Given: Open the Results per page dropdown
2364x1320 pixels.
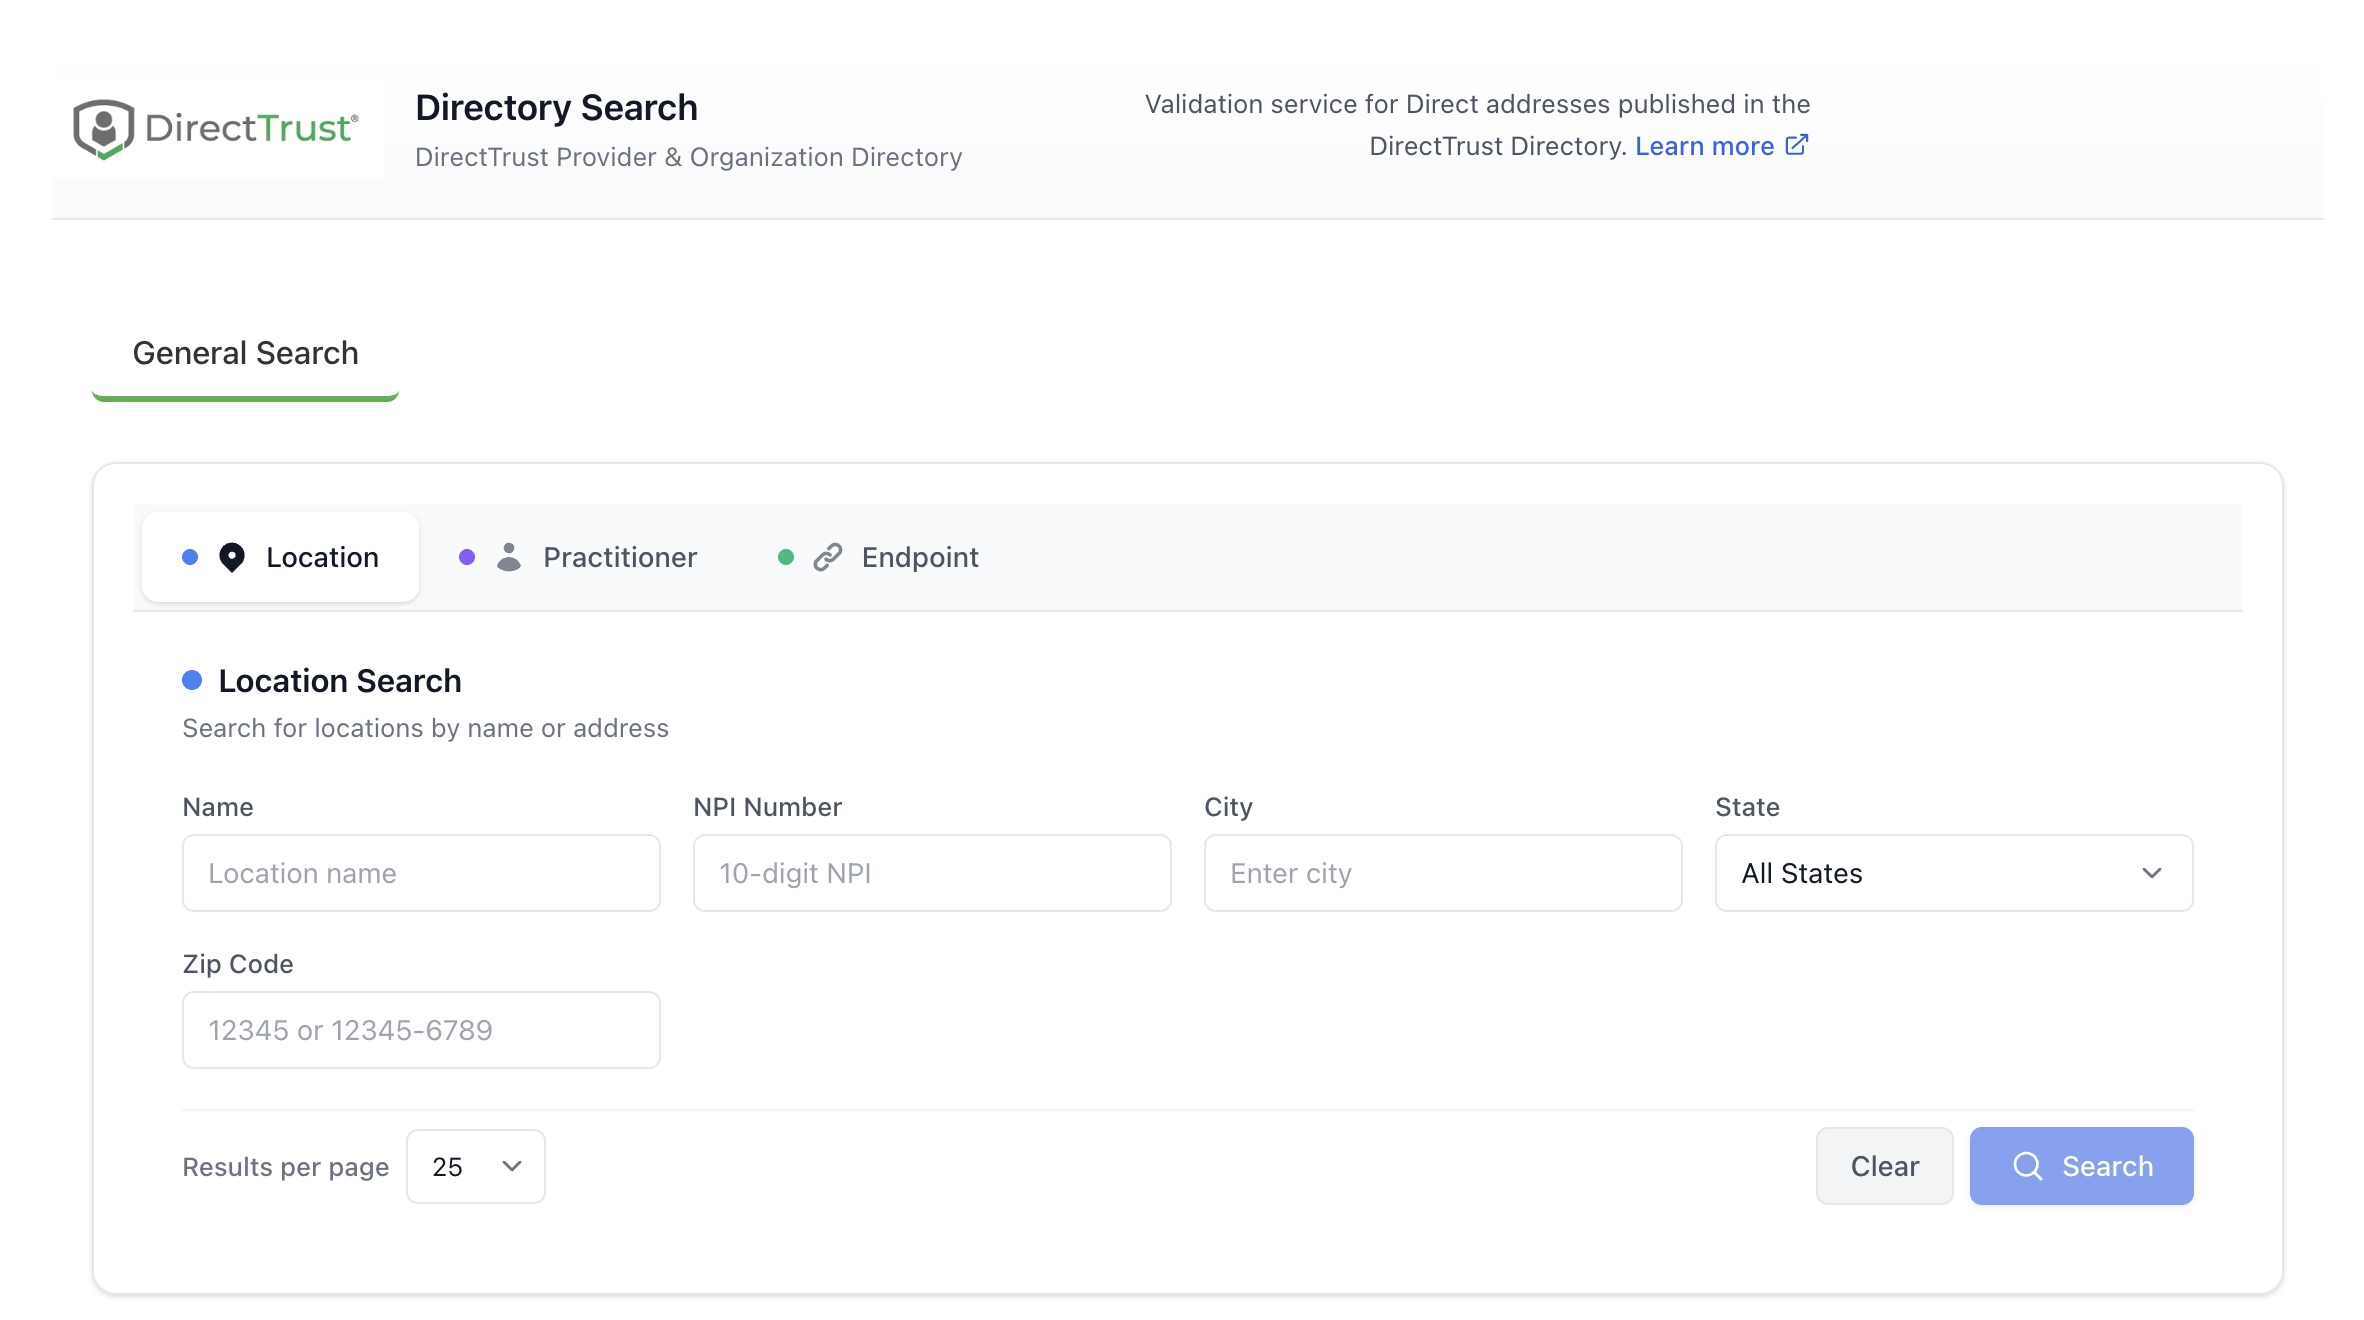Looking at the screenshot, I should [x=476, y=1166].
